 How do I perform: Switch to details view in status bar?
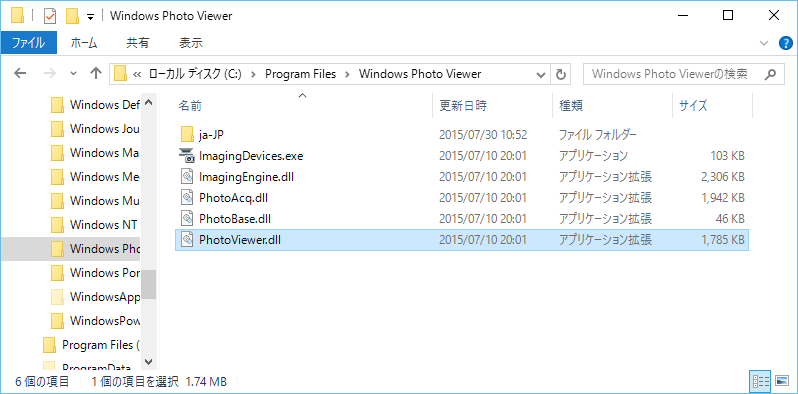pos(760,381)
